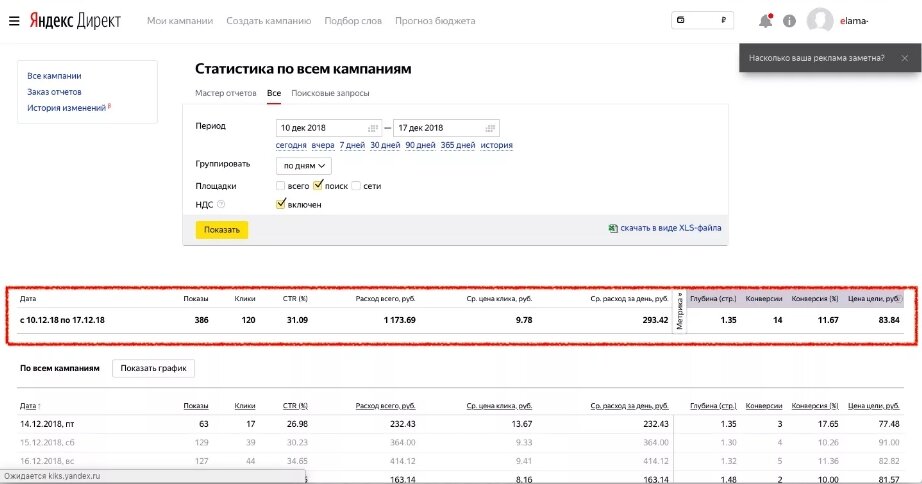Open Прогноз бюджета menu item
The height and width of the screenshot is (484, 922).
(435, 21)
